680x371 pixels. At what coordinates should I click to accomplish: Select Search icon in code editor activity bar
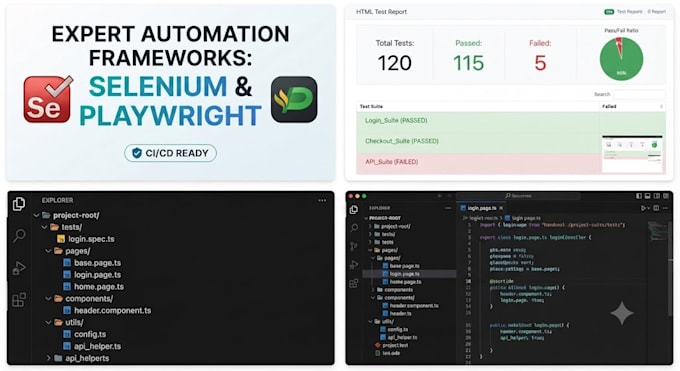[354, 228]
